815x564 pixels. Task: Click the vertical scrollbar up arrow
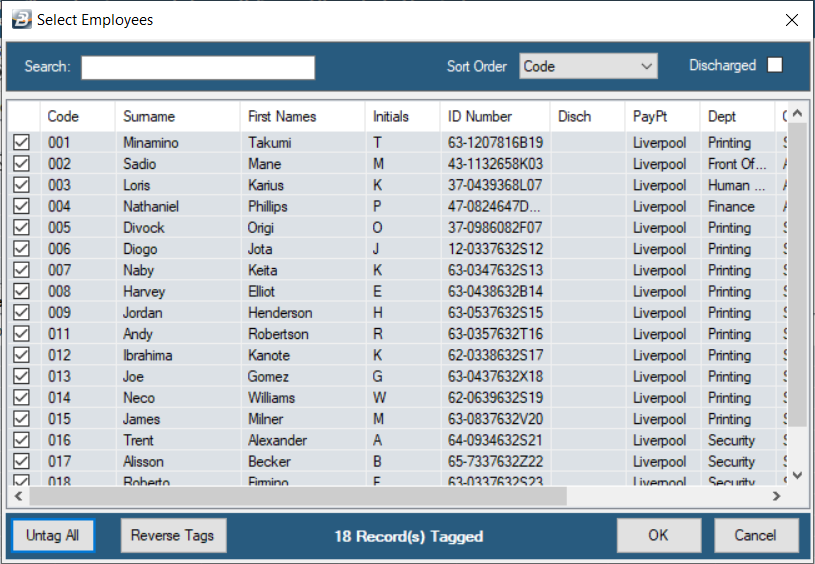(x=798, y=113)
